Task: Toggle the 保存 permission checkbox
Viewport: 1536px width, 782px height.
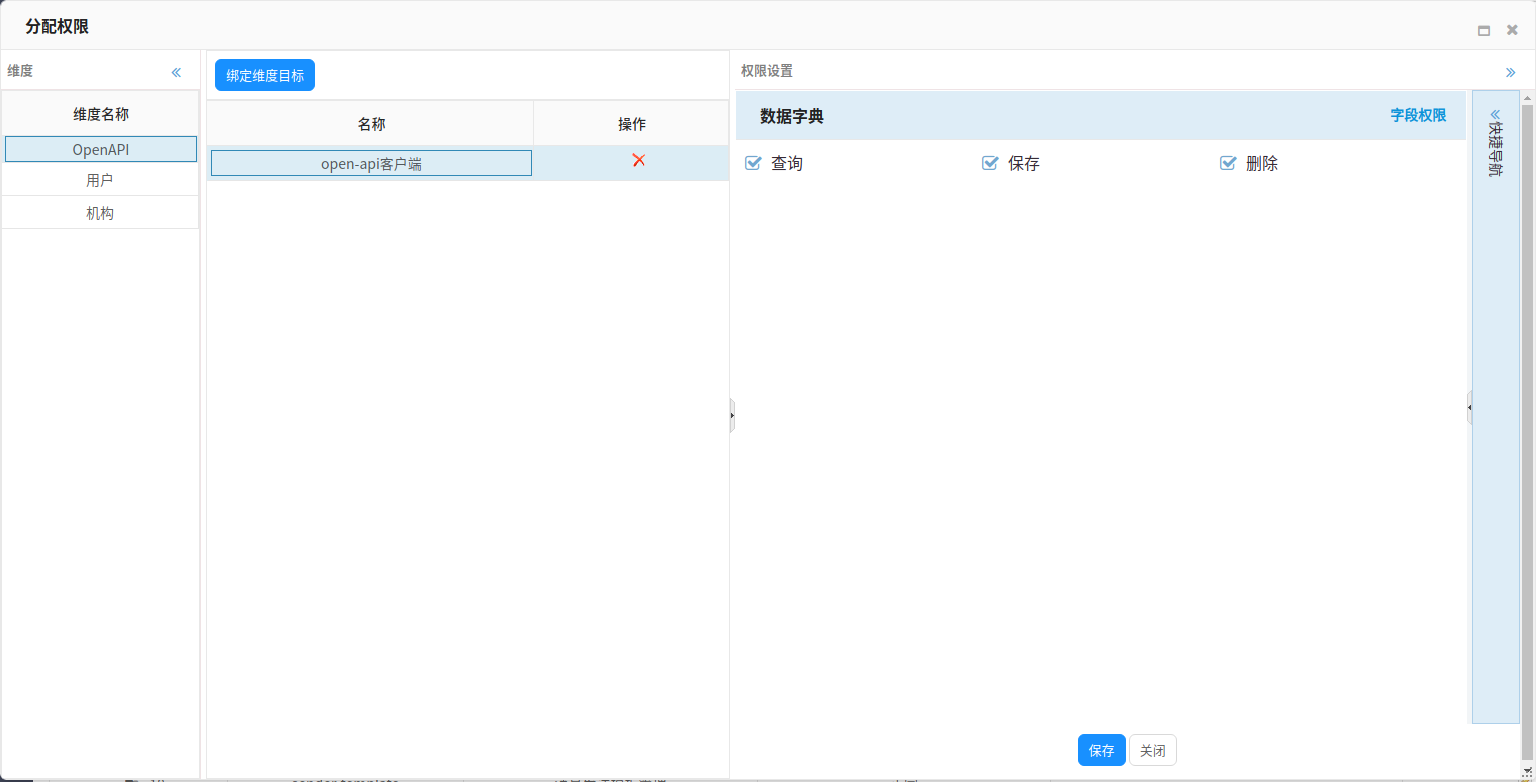Action: click(x=990, y=163)
